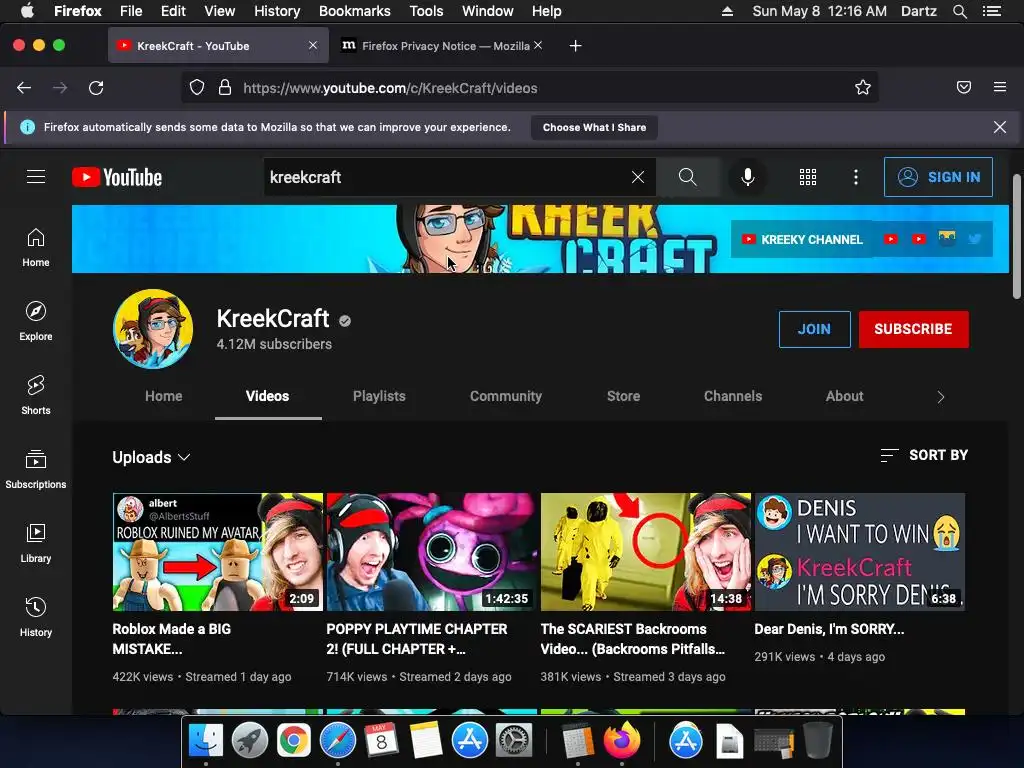This screenshot has width=1024, height=768.
Task: Open the Uploads dropdown filter
Action: click(151, 457)
